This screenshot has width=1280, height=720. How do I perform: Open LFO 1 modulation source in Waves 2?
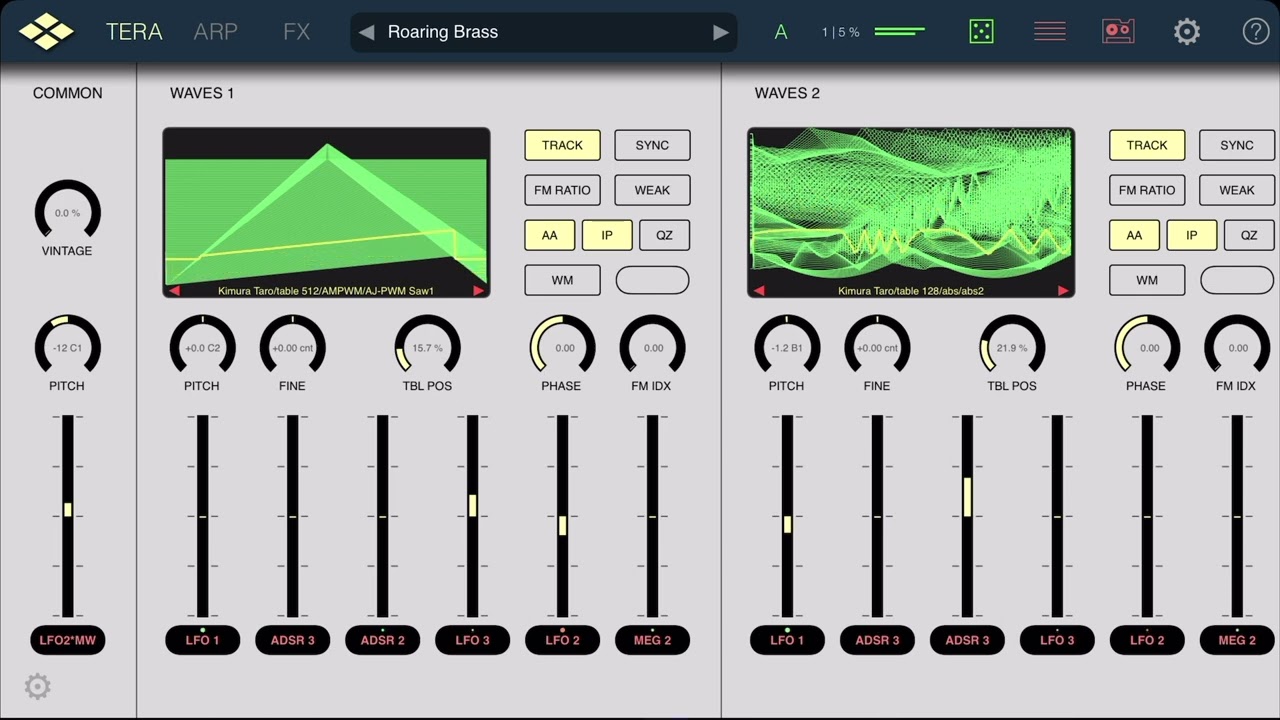click(x=787, y=640)
